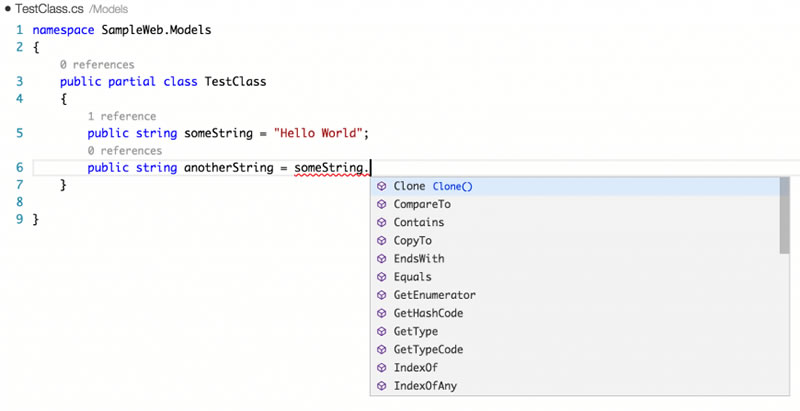Click the method icon beside CopyTo
Image resolution: width=800 pixels, height=411 pixels.
point(381,241)
